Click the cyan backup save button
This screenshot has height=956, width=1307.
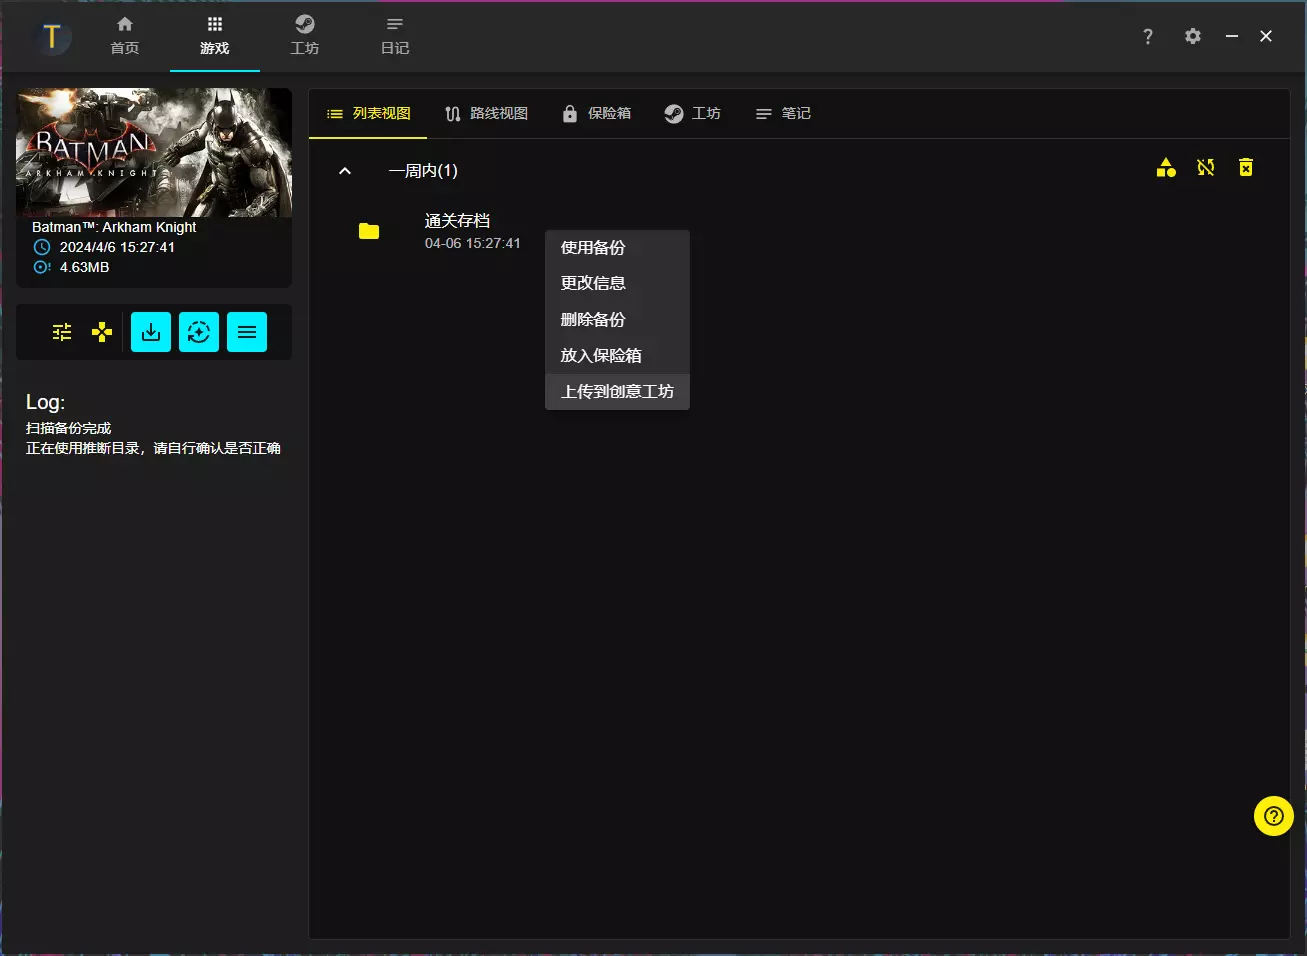151,332
